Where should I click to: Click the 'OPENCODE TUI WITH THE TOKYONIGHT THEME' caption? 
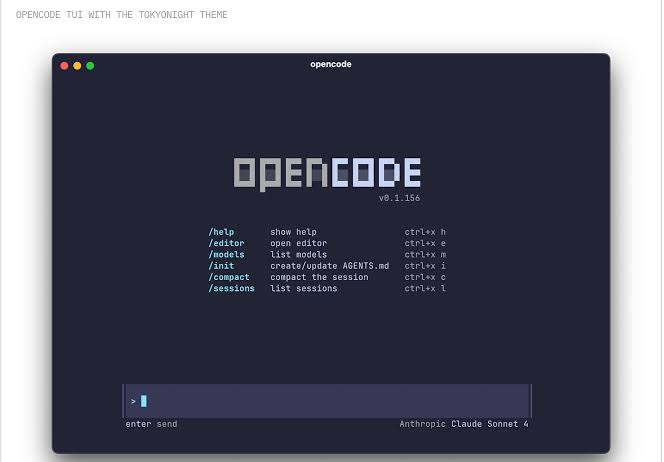(122, 15)
